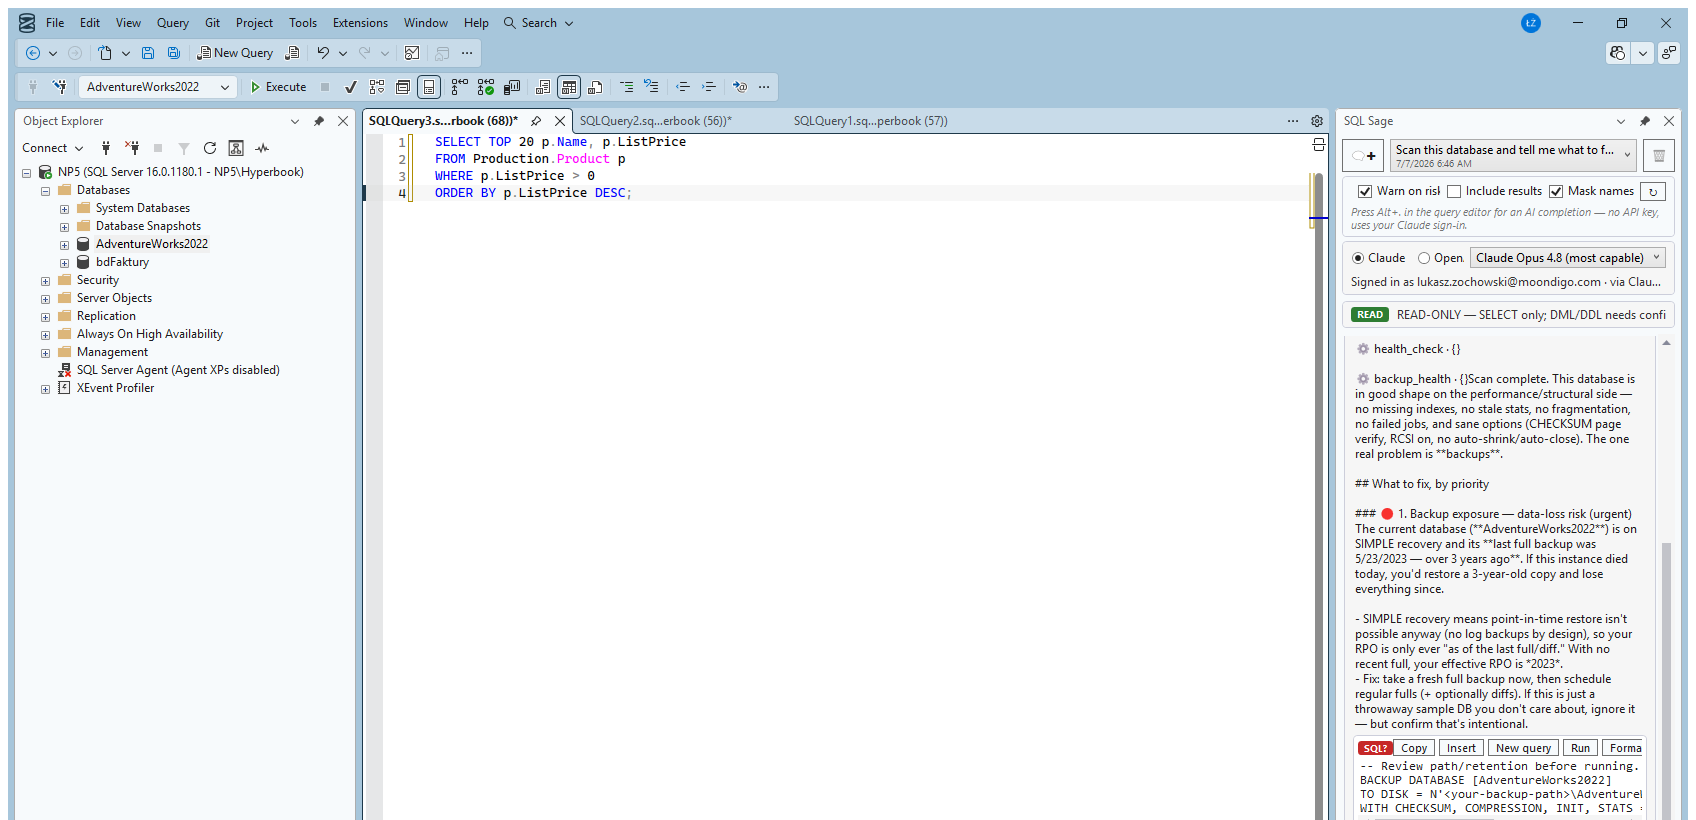Select XEvent Profiler node
The image size is (1696, 820).
tap(115, 388)
